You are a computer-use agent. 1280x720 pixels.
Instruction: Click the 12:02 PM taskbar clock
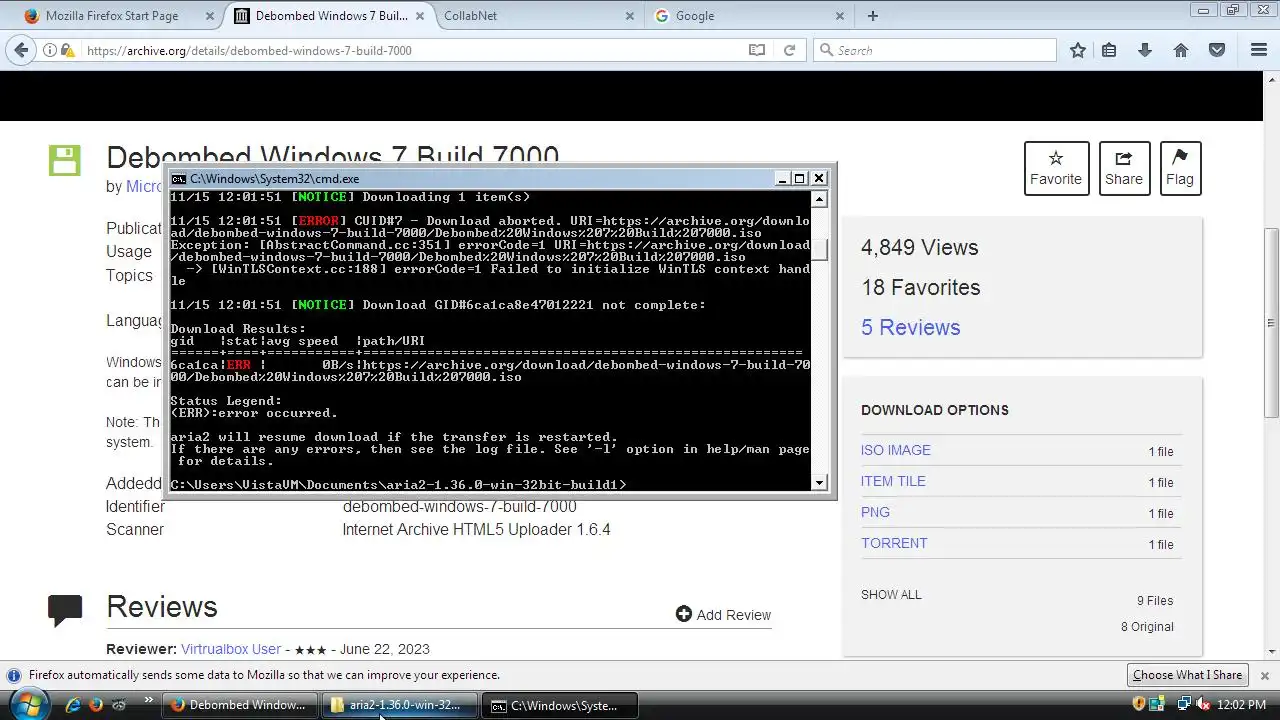point(1242,705)
